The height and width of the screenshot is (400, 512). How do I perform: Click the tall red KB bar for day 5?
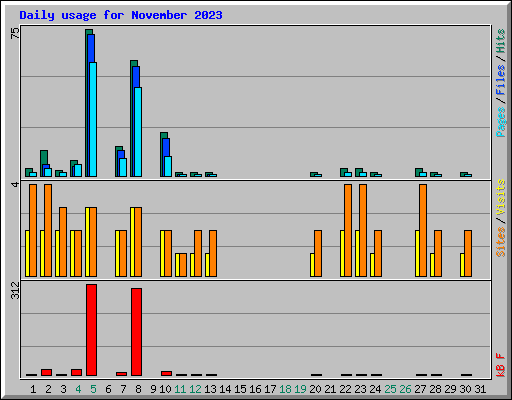coord(91,330)
